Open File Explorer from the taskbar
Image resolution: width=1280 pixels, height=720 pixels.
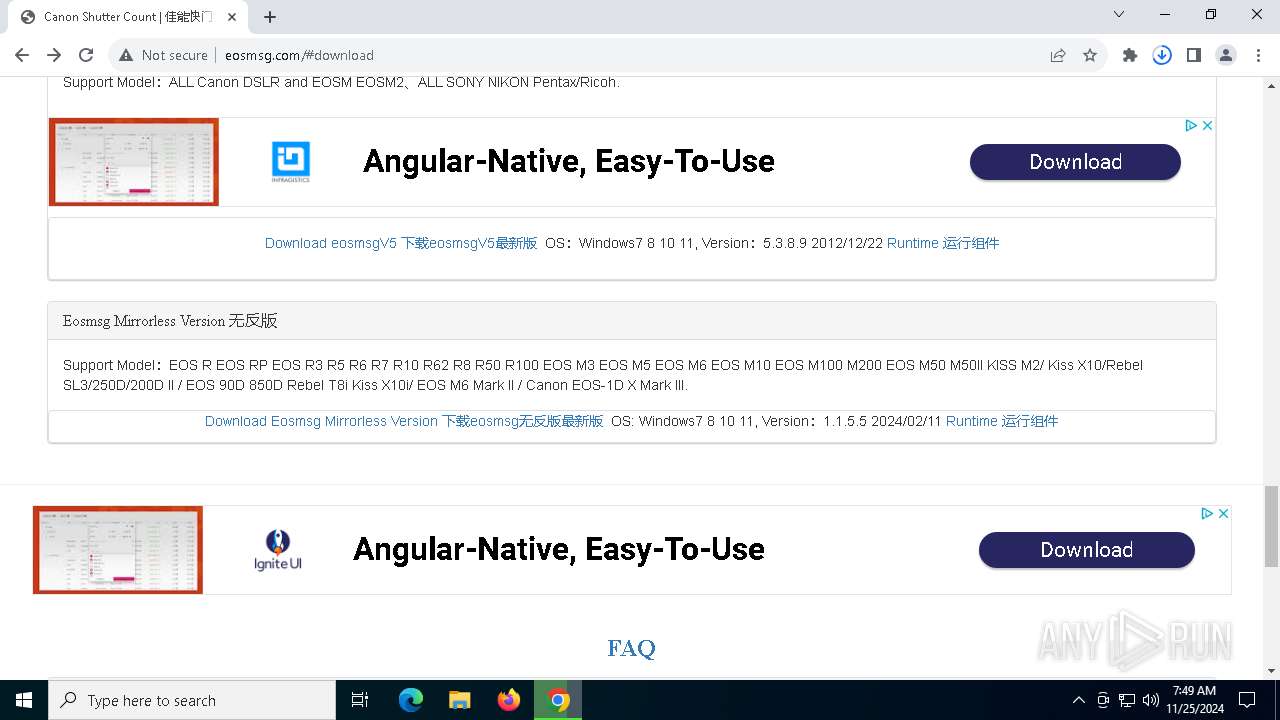[460, 700]
